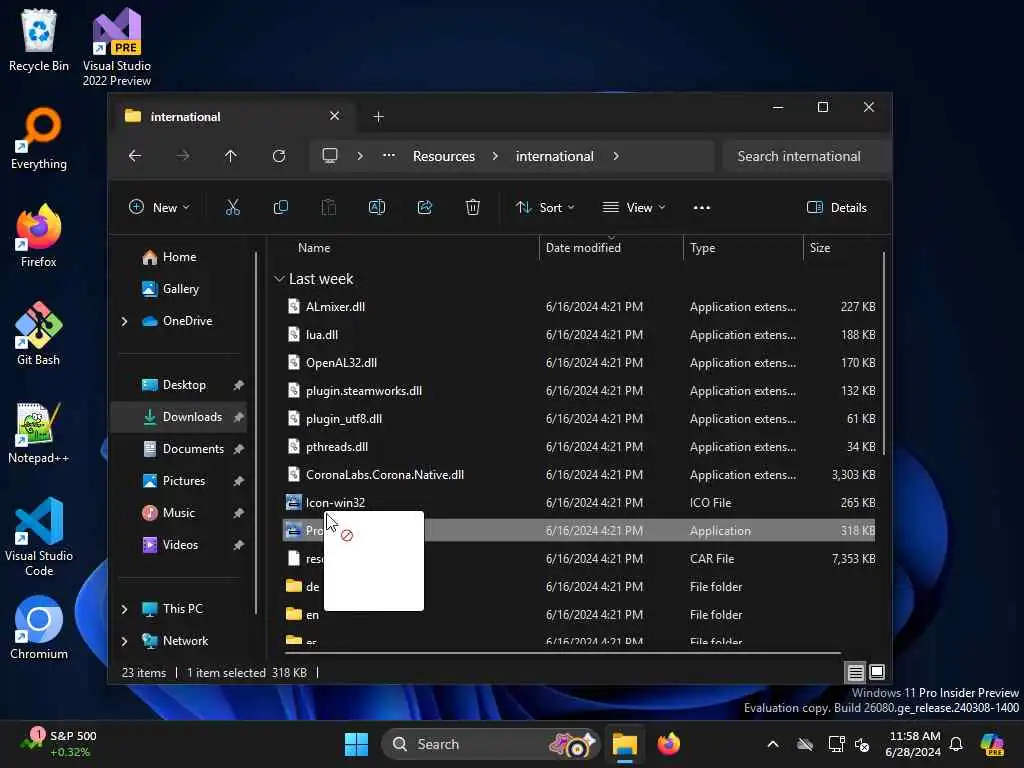Click the Cut scissors icon

pos(232,208)
